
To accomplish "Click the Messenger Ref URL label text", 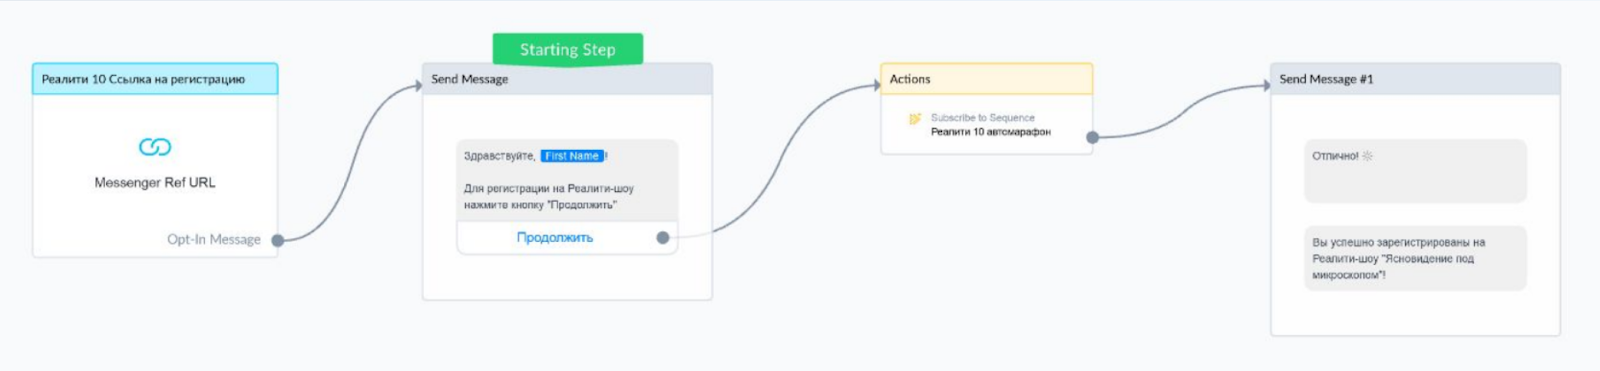I will (x=155, y=183).
